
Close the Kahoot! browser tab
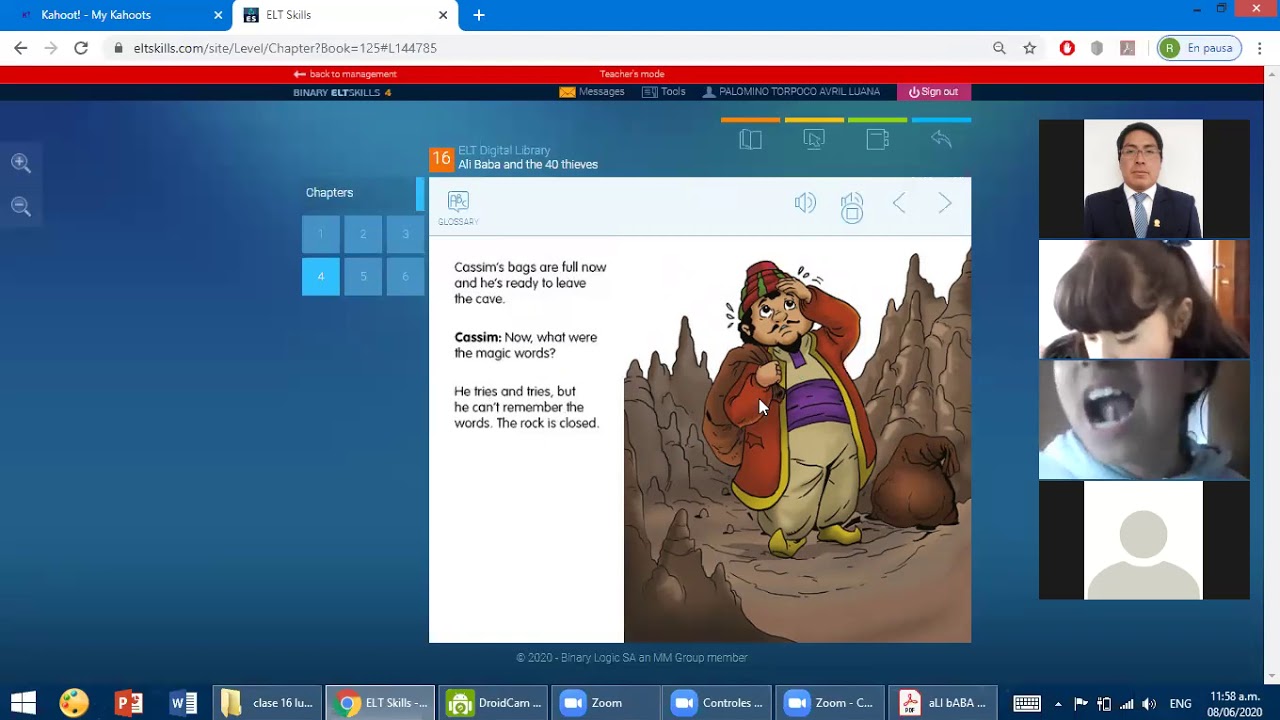pyautogui.click(x=218, y=15)
